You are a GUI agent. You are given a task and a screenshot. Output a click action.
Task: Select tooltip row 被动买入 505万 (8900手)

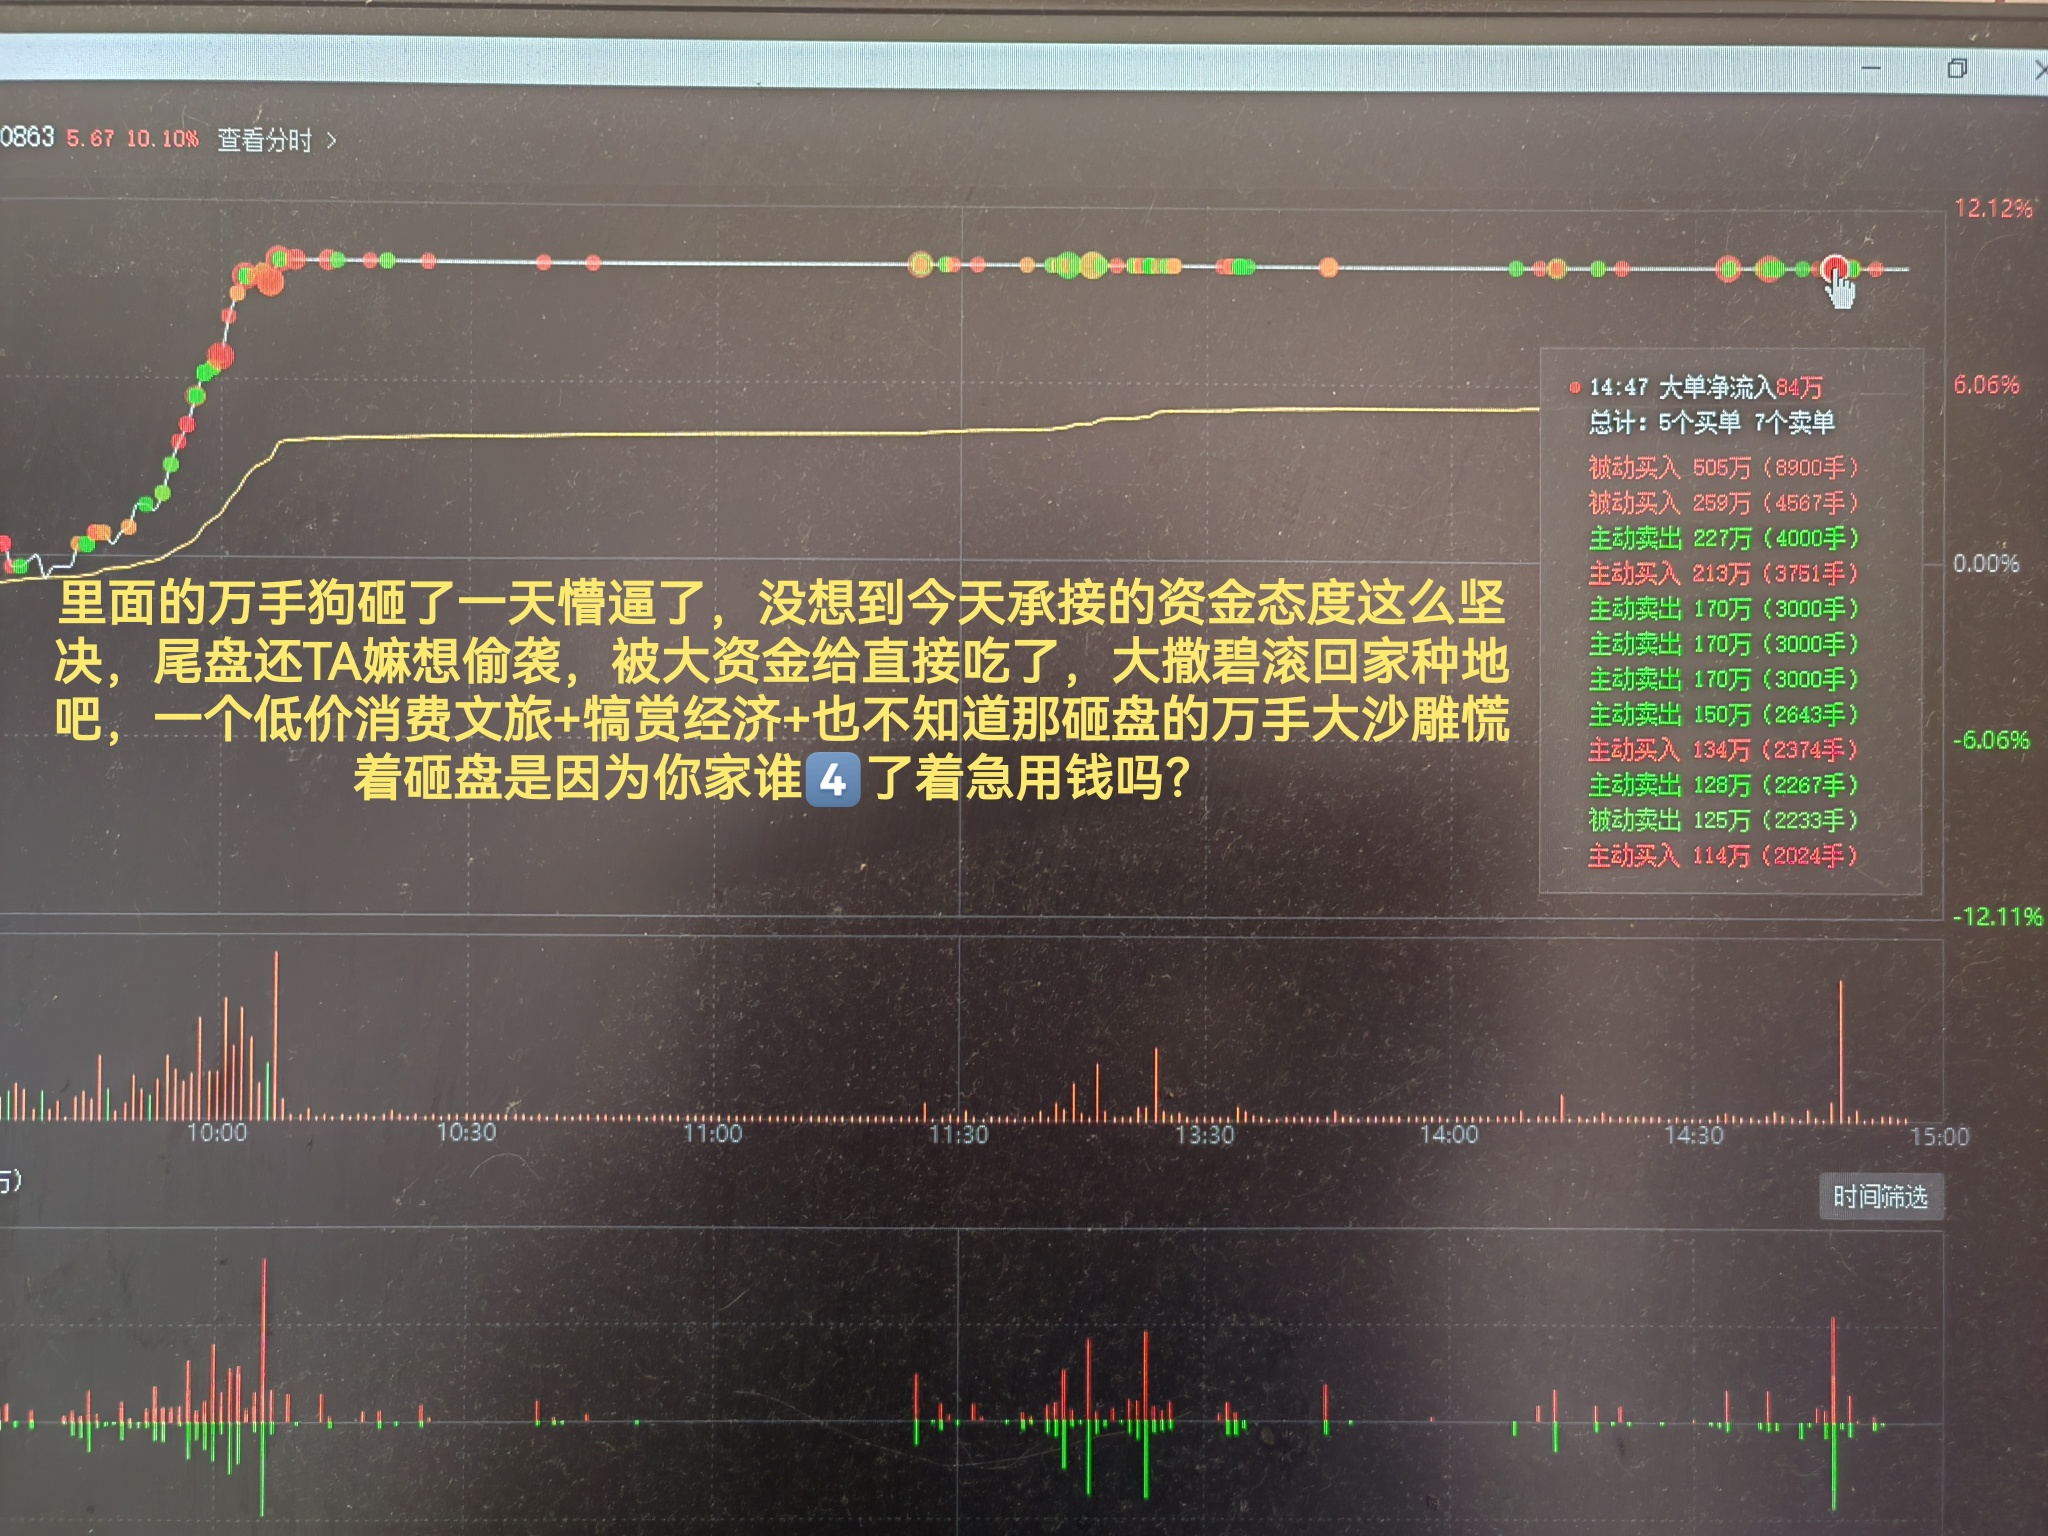pos(1722,467)
